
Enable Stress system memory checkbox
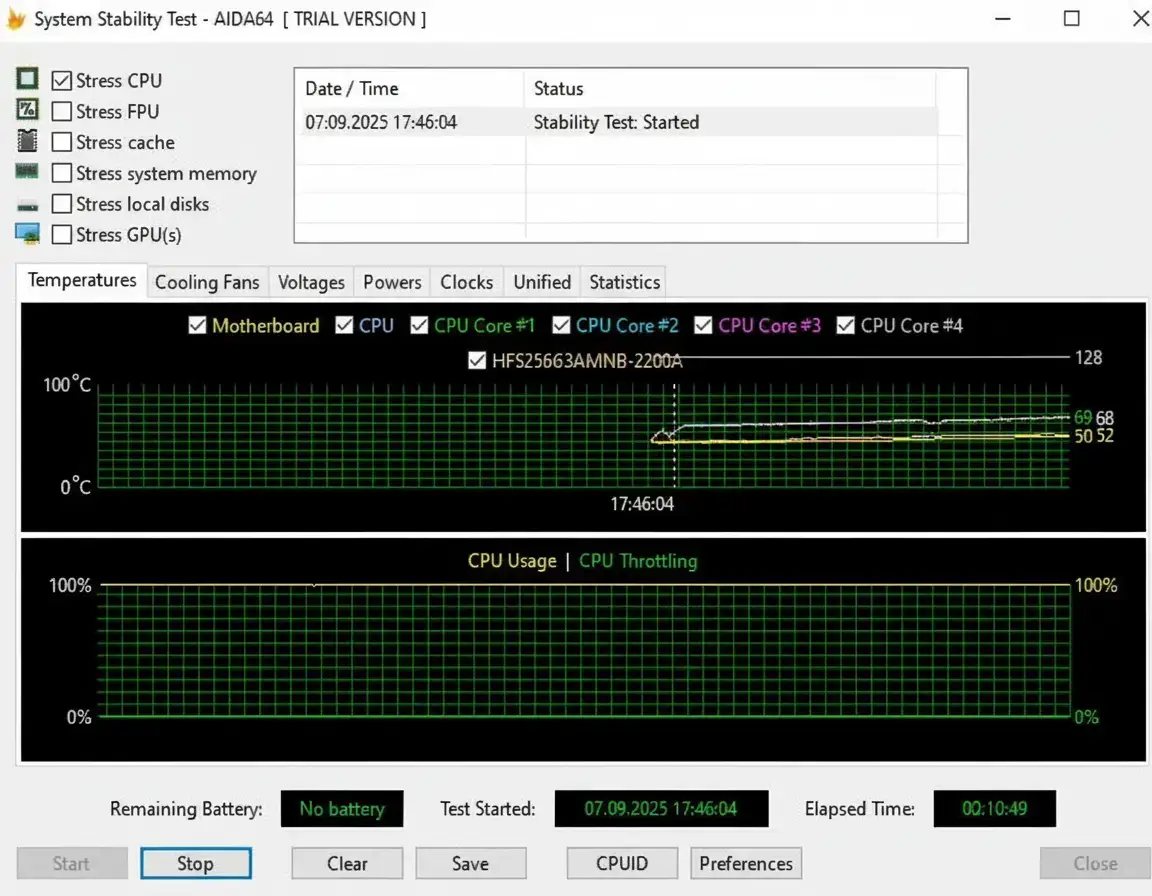[x=62, y=173]
